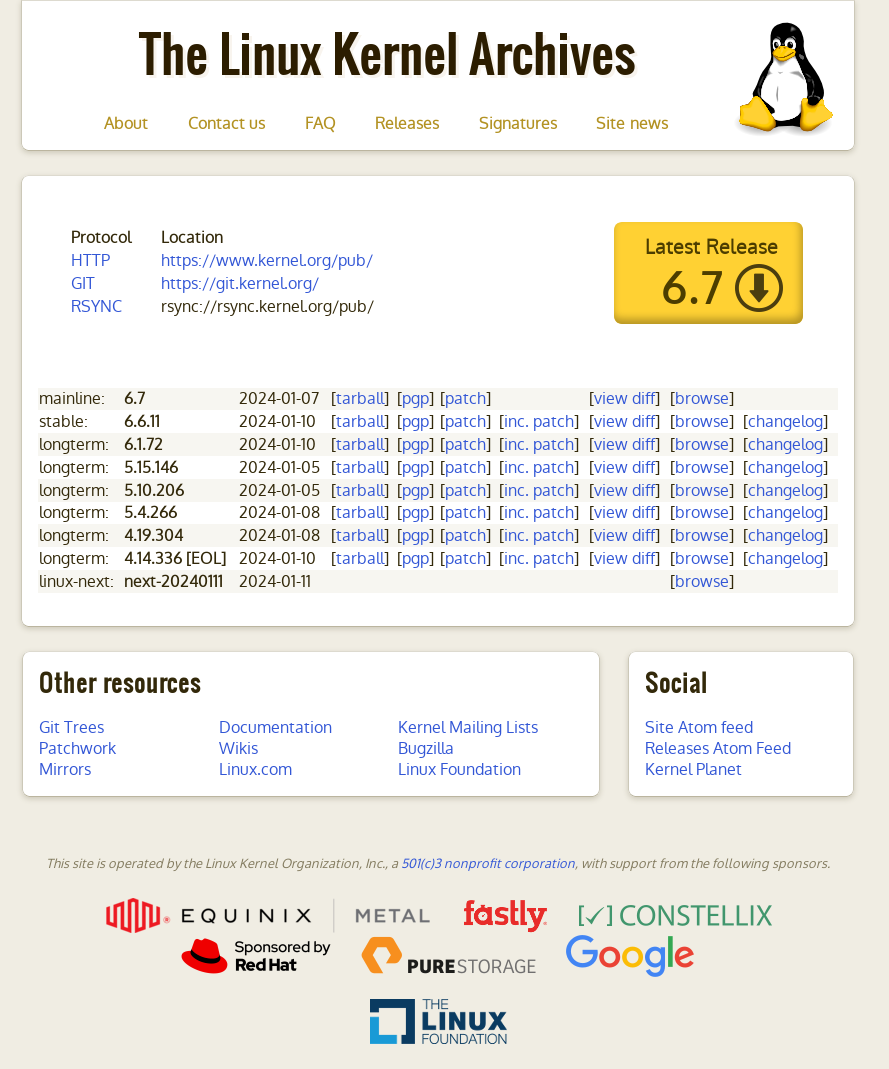Click the Fastly sponsor logo
889x1069 pixels.
[505, 915]
